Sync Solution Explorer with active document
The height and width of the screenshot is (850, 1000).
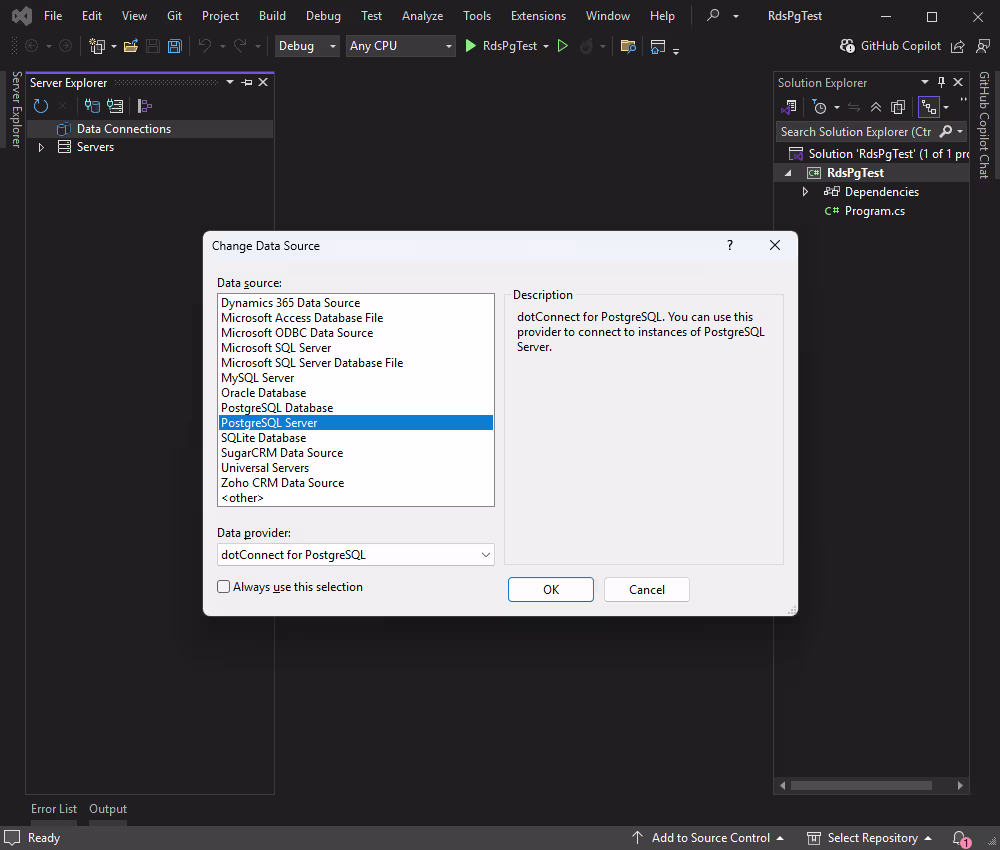point(854,107)
